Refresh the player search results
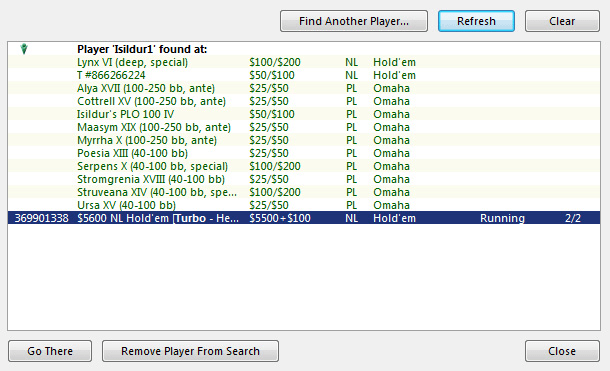This screenshot has height=371, width=610. click(x=476, y=21)
